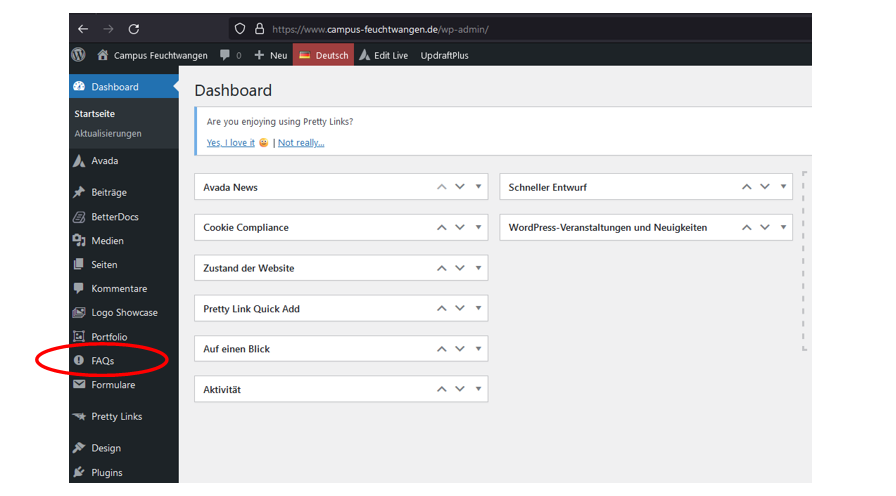
Task: Click the German flag icon
Action: coord(305,55)
